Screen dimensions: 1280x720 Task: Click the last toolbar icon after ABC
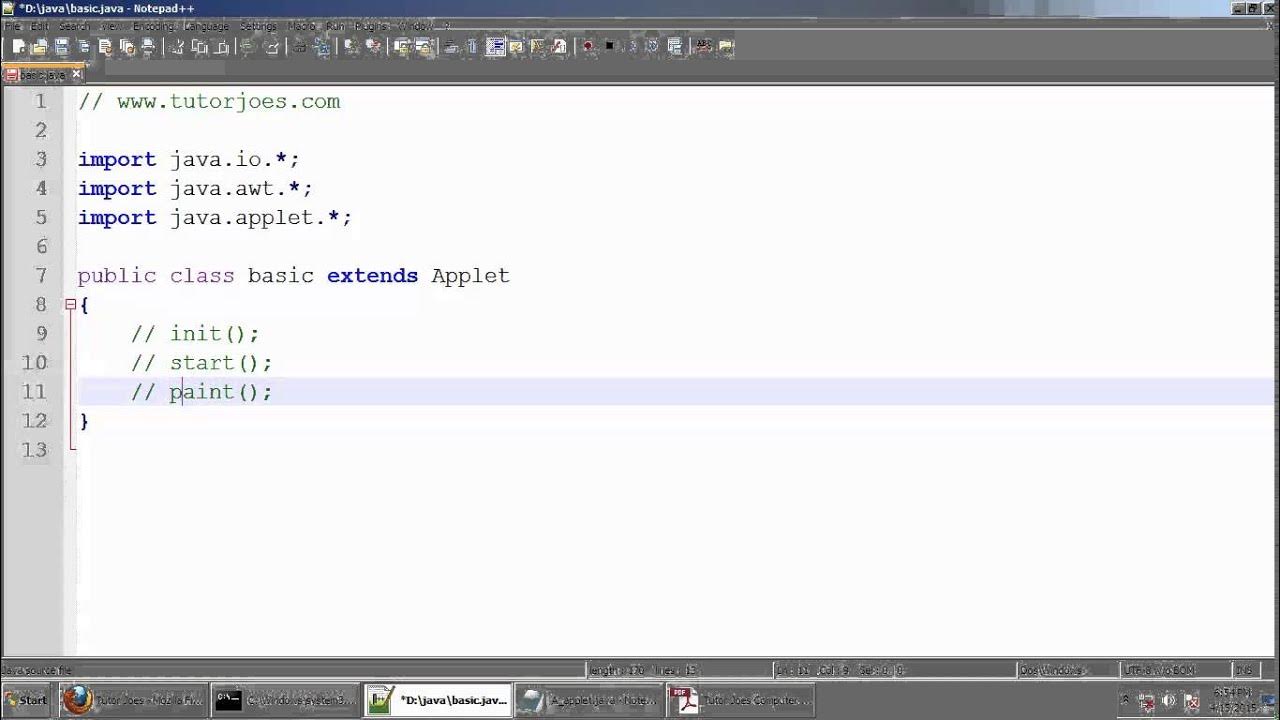[x=725, y=46]
